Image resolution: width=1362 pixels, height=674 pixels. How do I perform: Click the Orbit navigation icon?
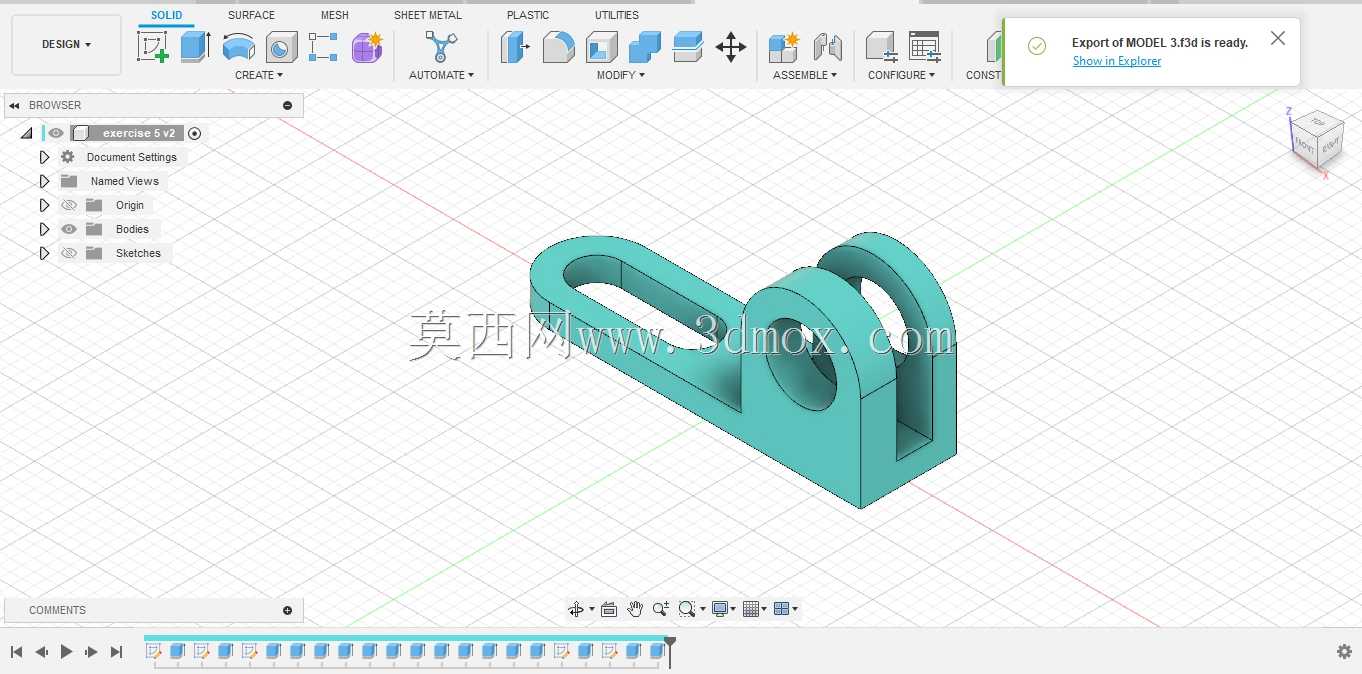click(575, 609)
